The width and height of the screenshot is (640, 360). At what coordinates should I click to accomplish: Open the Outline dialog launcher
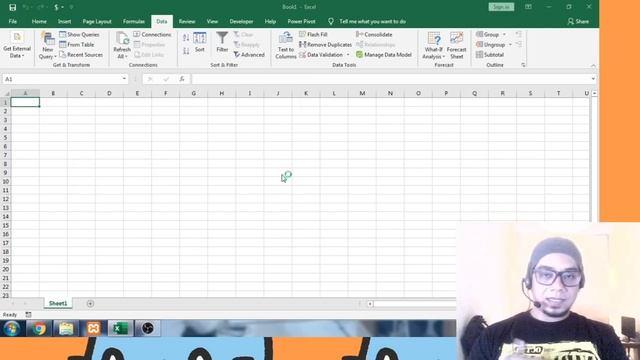click(523, 65)
